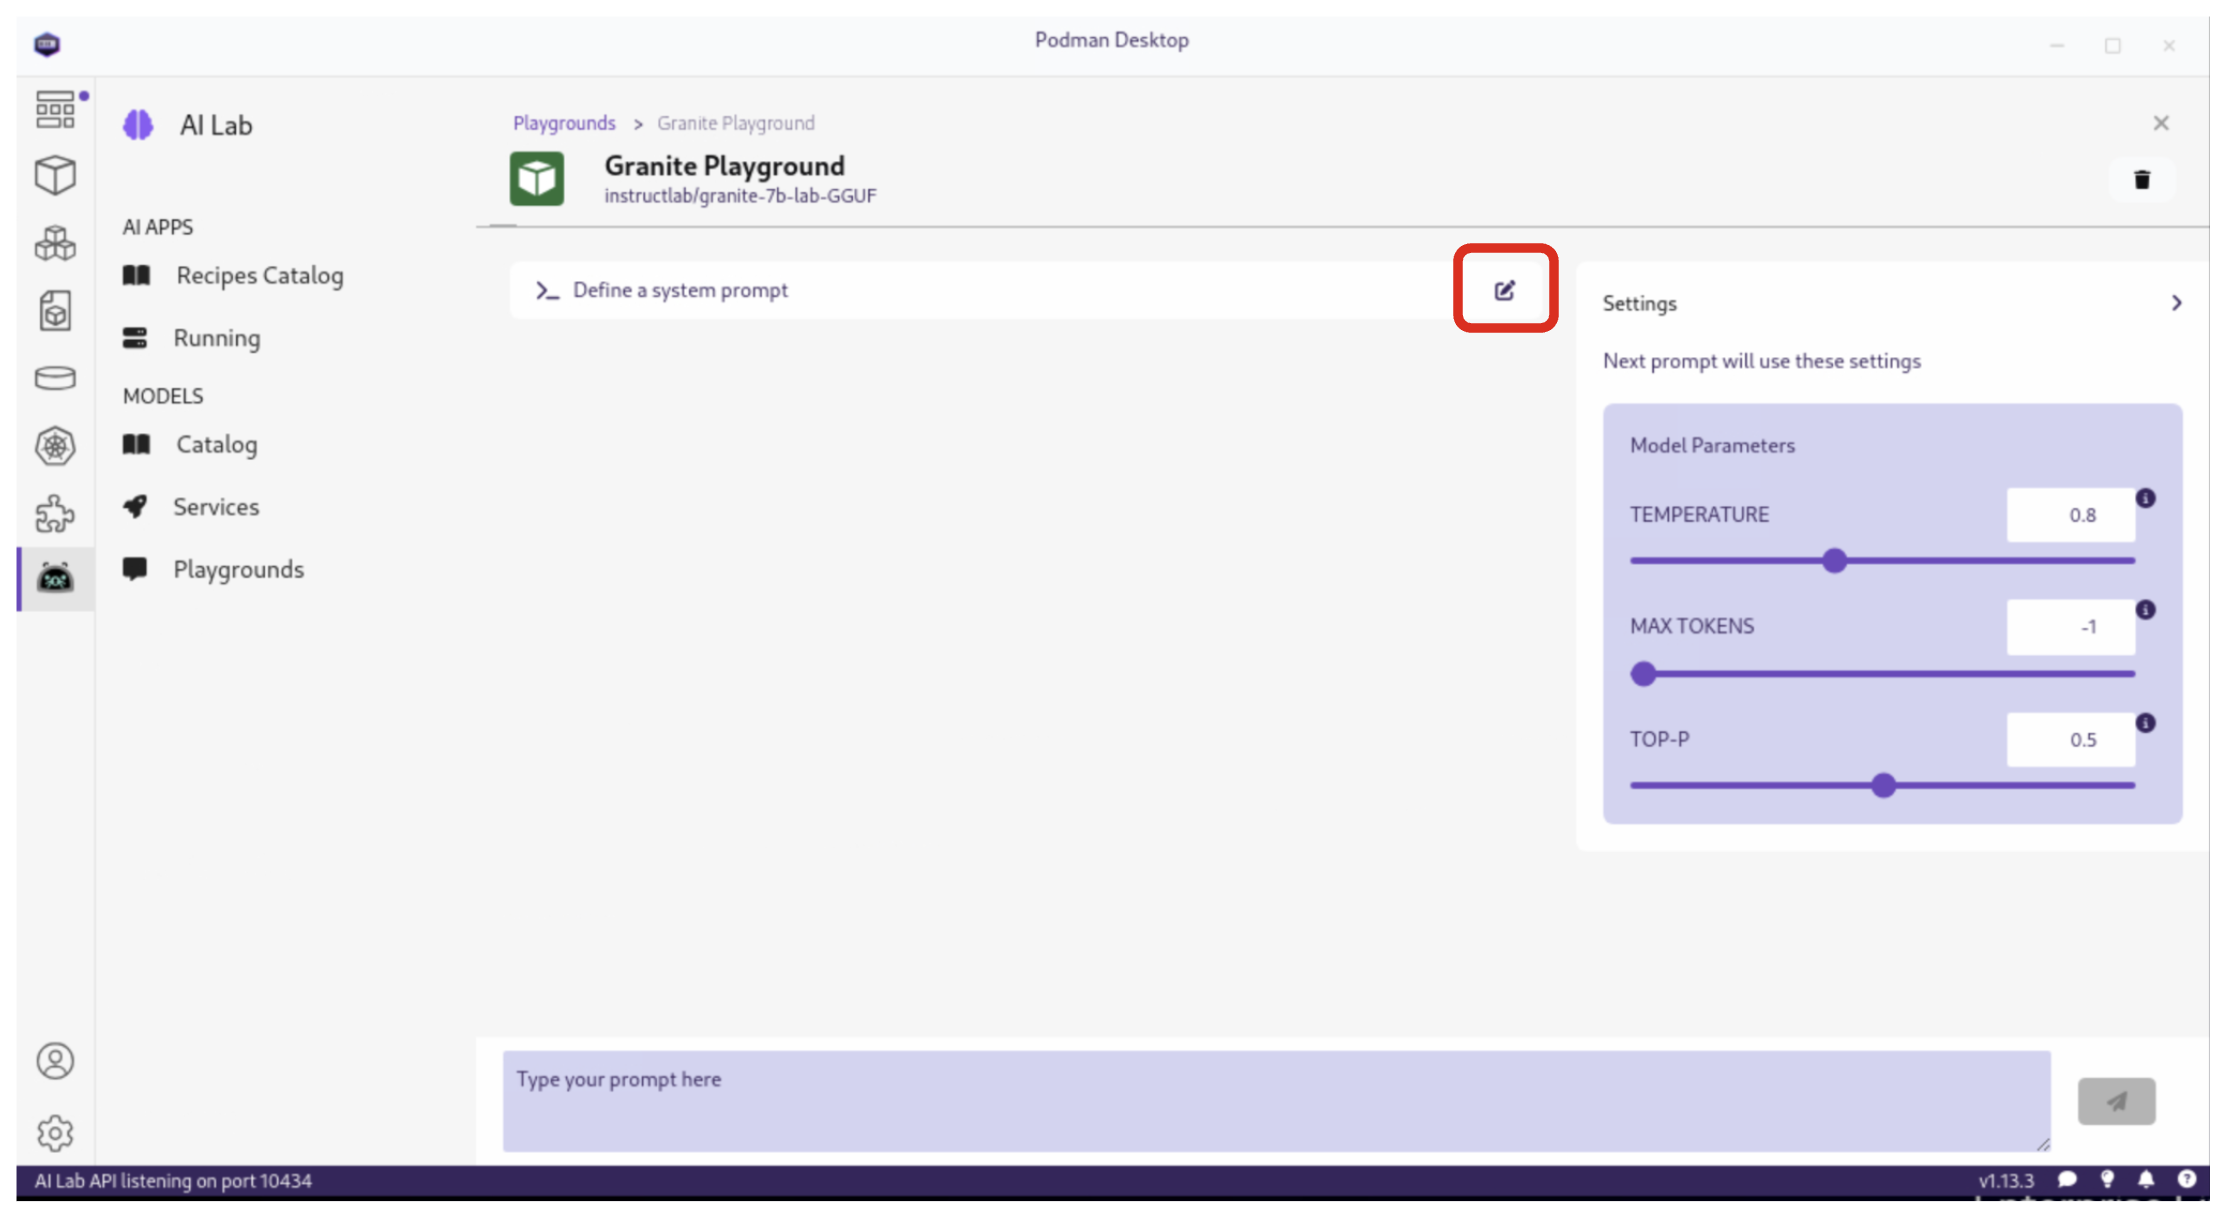
Task: Open the Accounts icon in the sidebar
Action: tap(55, 1061)
